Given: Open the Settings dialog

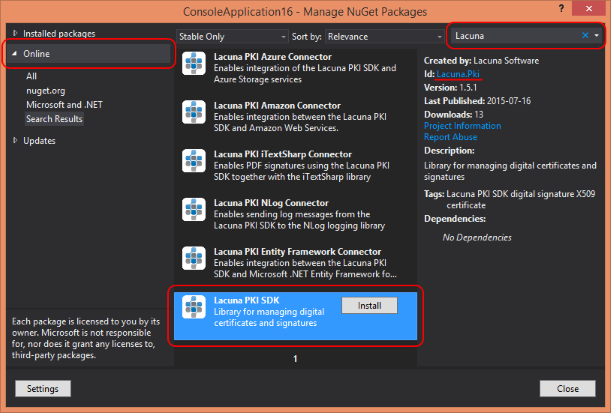Looking at the screenshot, I should pos(43,388).
